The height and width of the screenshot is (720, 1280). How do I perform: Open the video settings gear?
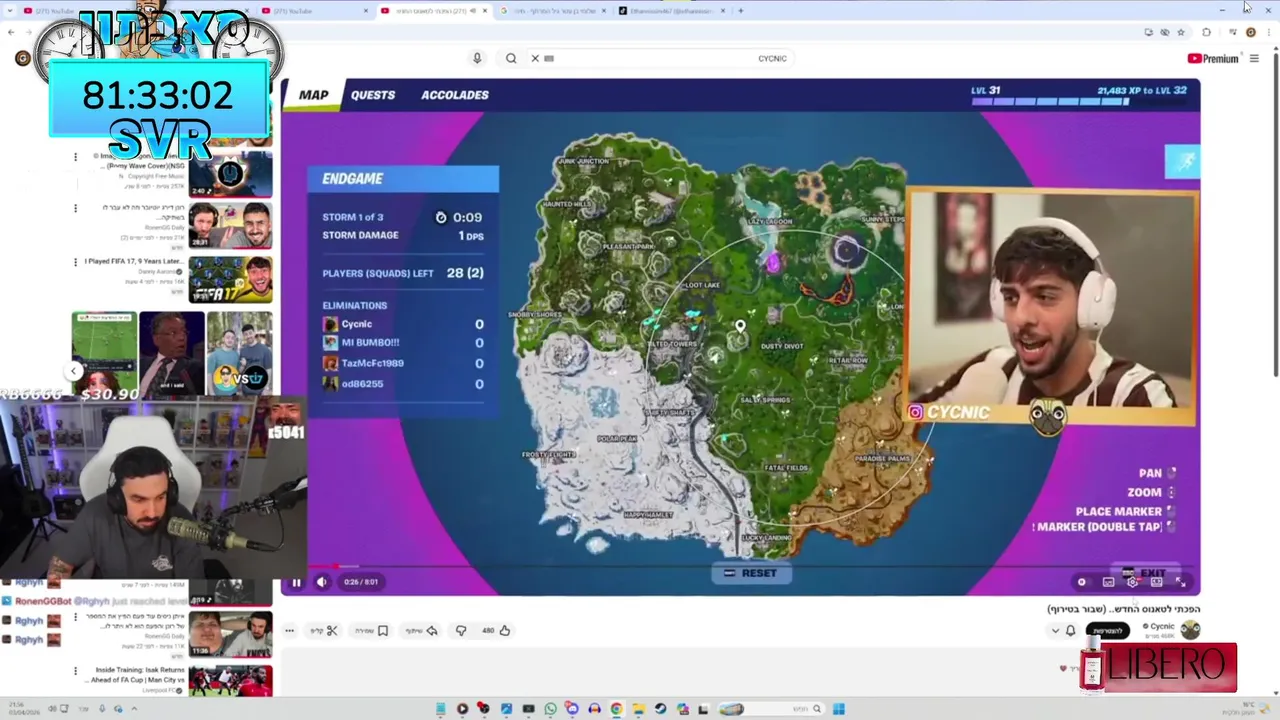(1132, 582)
